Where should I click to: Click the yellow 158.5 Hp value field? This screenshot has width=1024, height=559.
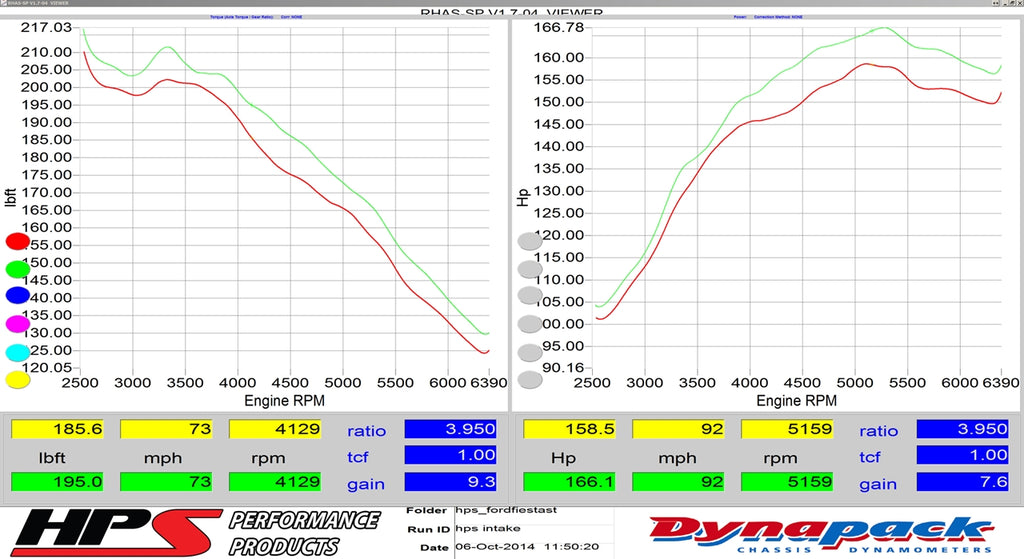569,429
